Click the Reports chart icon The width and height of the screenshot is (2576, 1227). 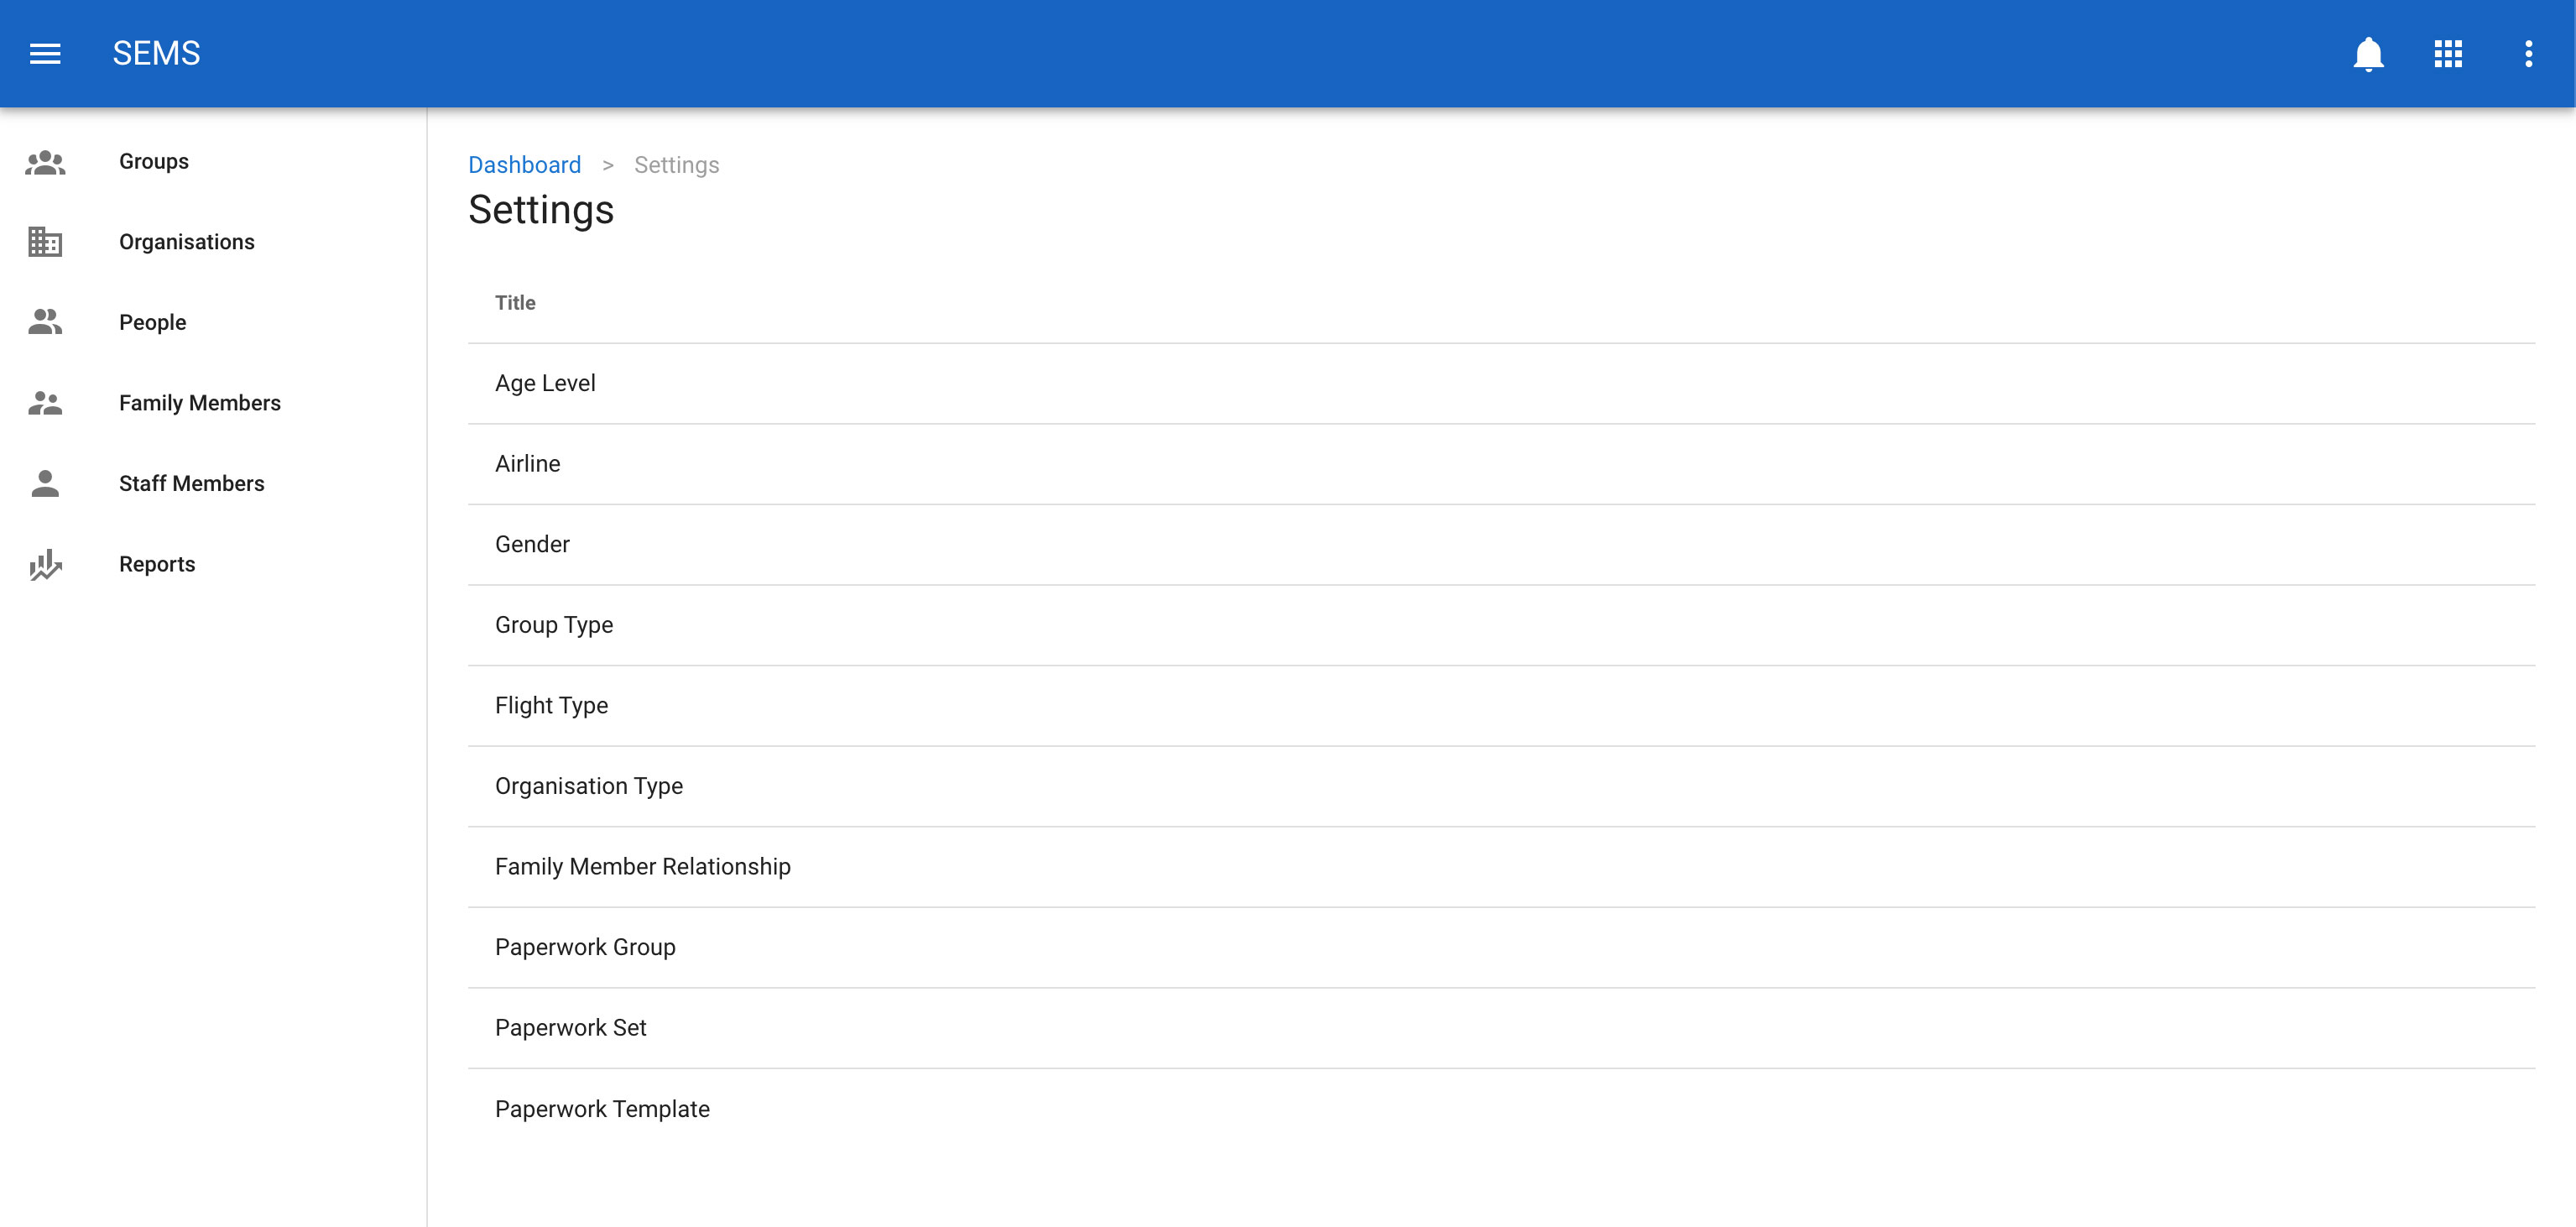45,564
